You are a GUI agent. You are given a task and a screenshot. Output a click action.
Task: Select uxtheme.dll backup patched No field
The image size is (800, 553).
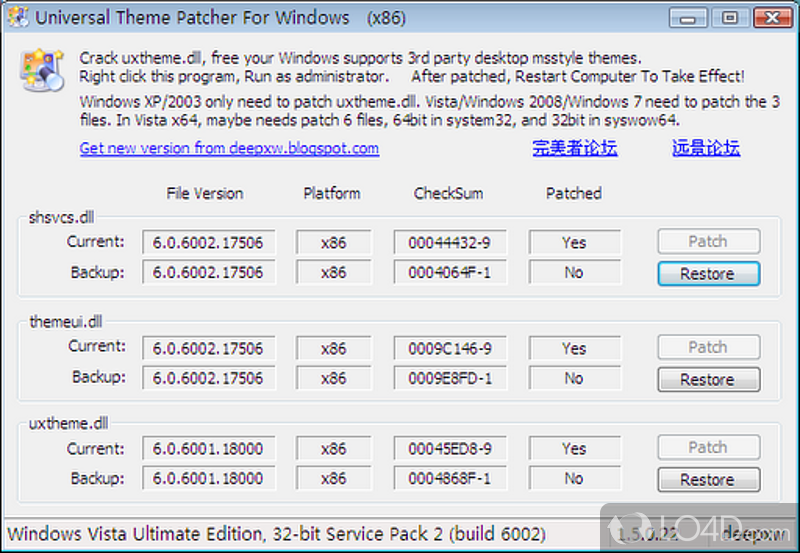tap(575, 478)
